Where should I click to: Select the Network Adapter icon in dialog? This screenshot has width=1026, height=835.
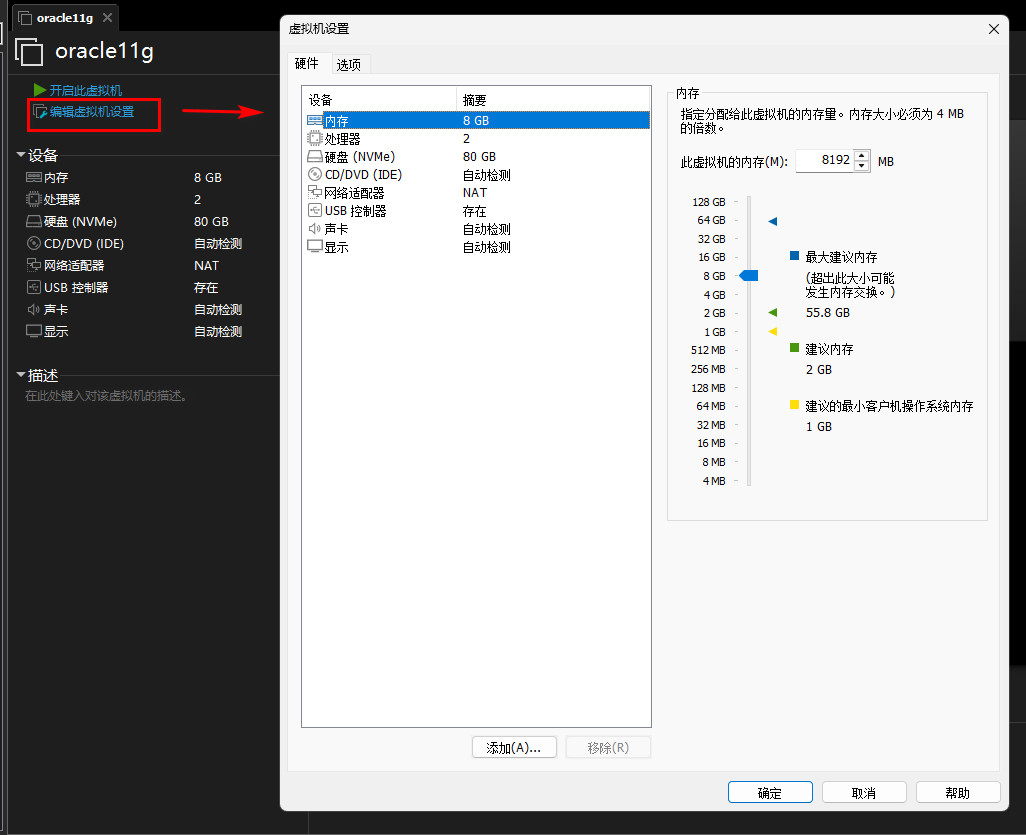(315, 193)
